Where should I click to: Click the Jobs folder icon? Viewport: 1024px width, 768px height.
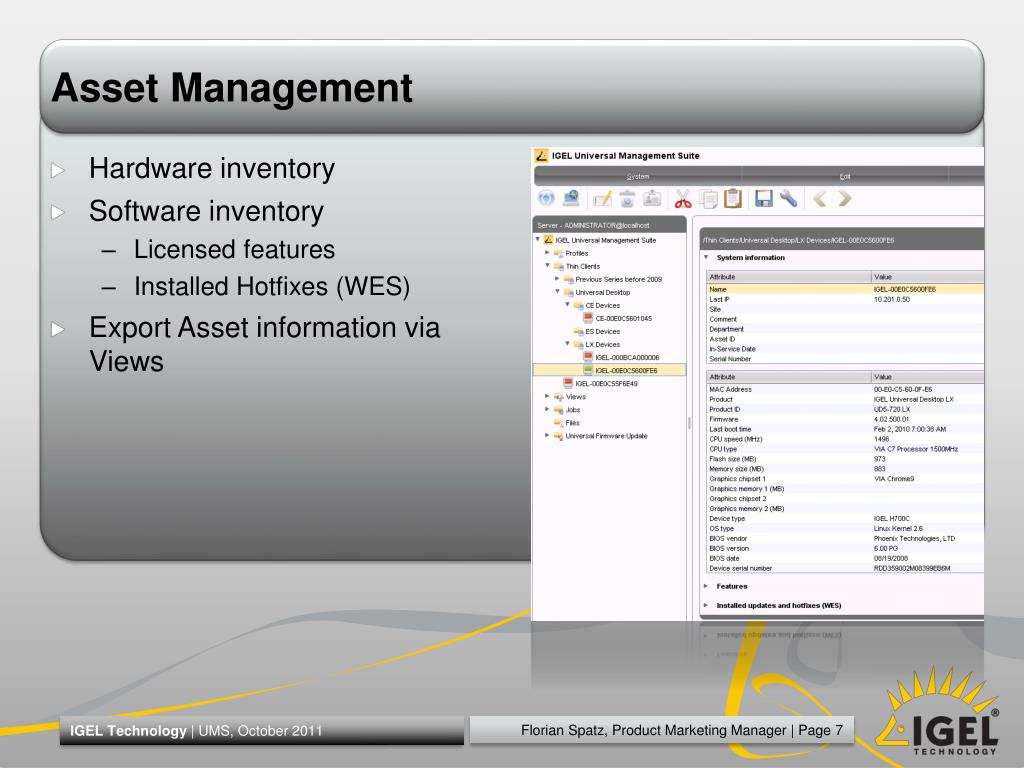tap(558, 409)
